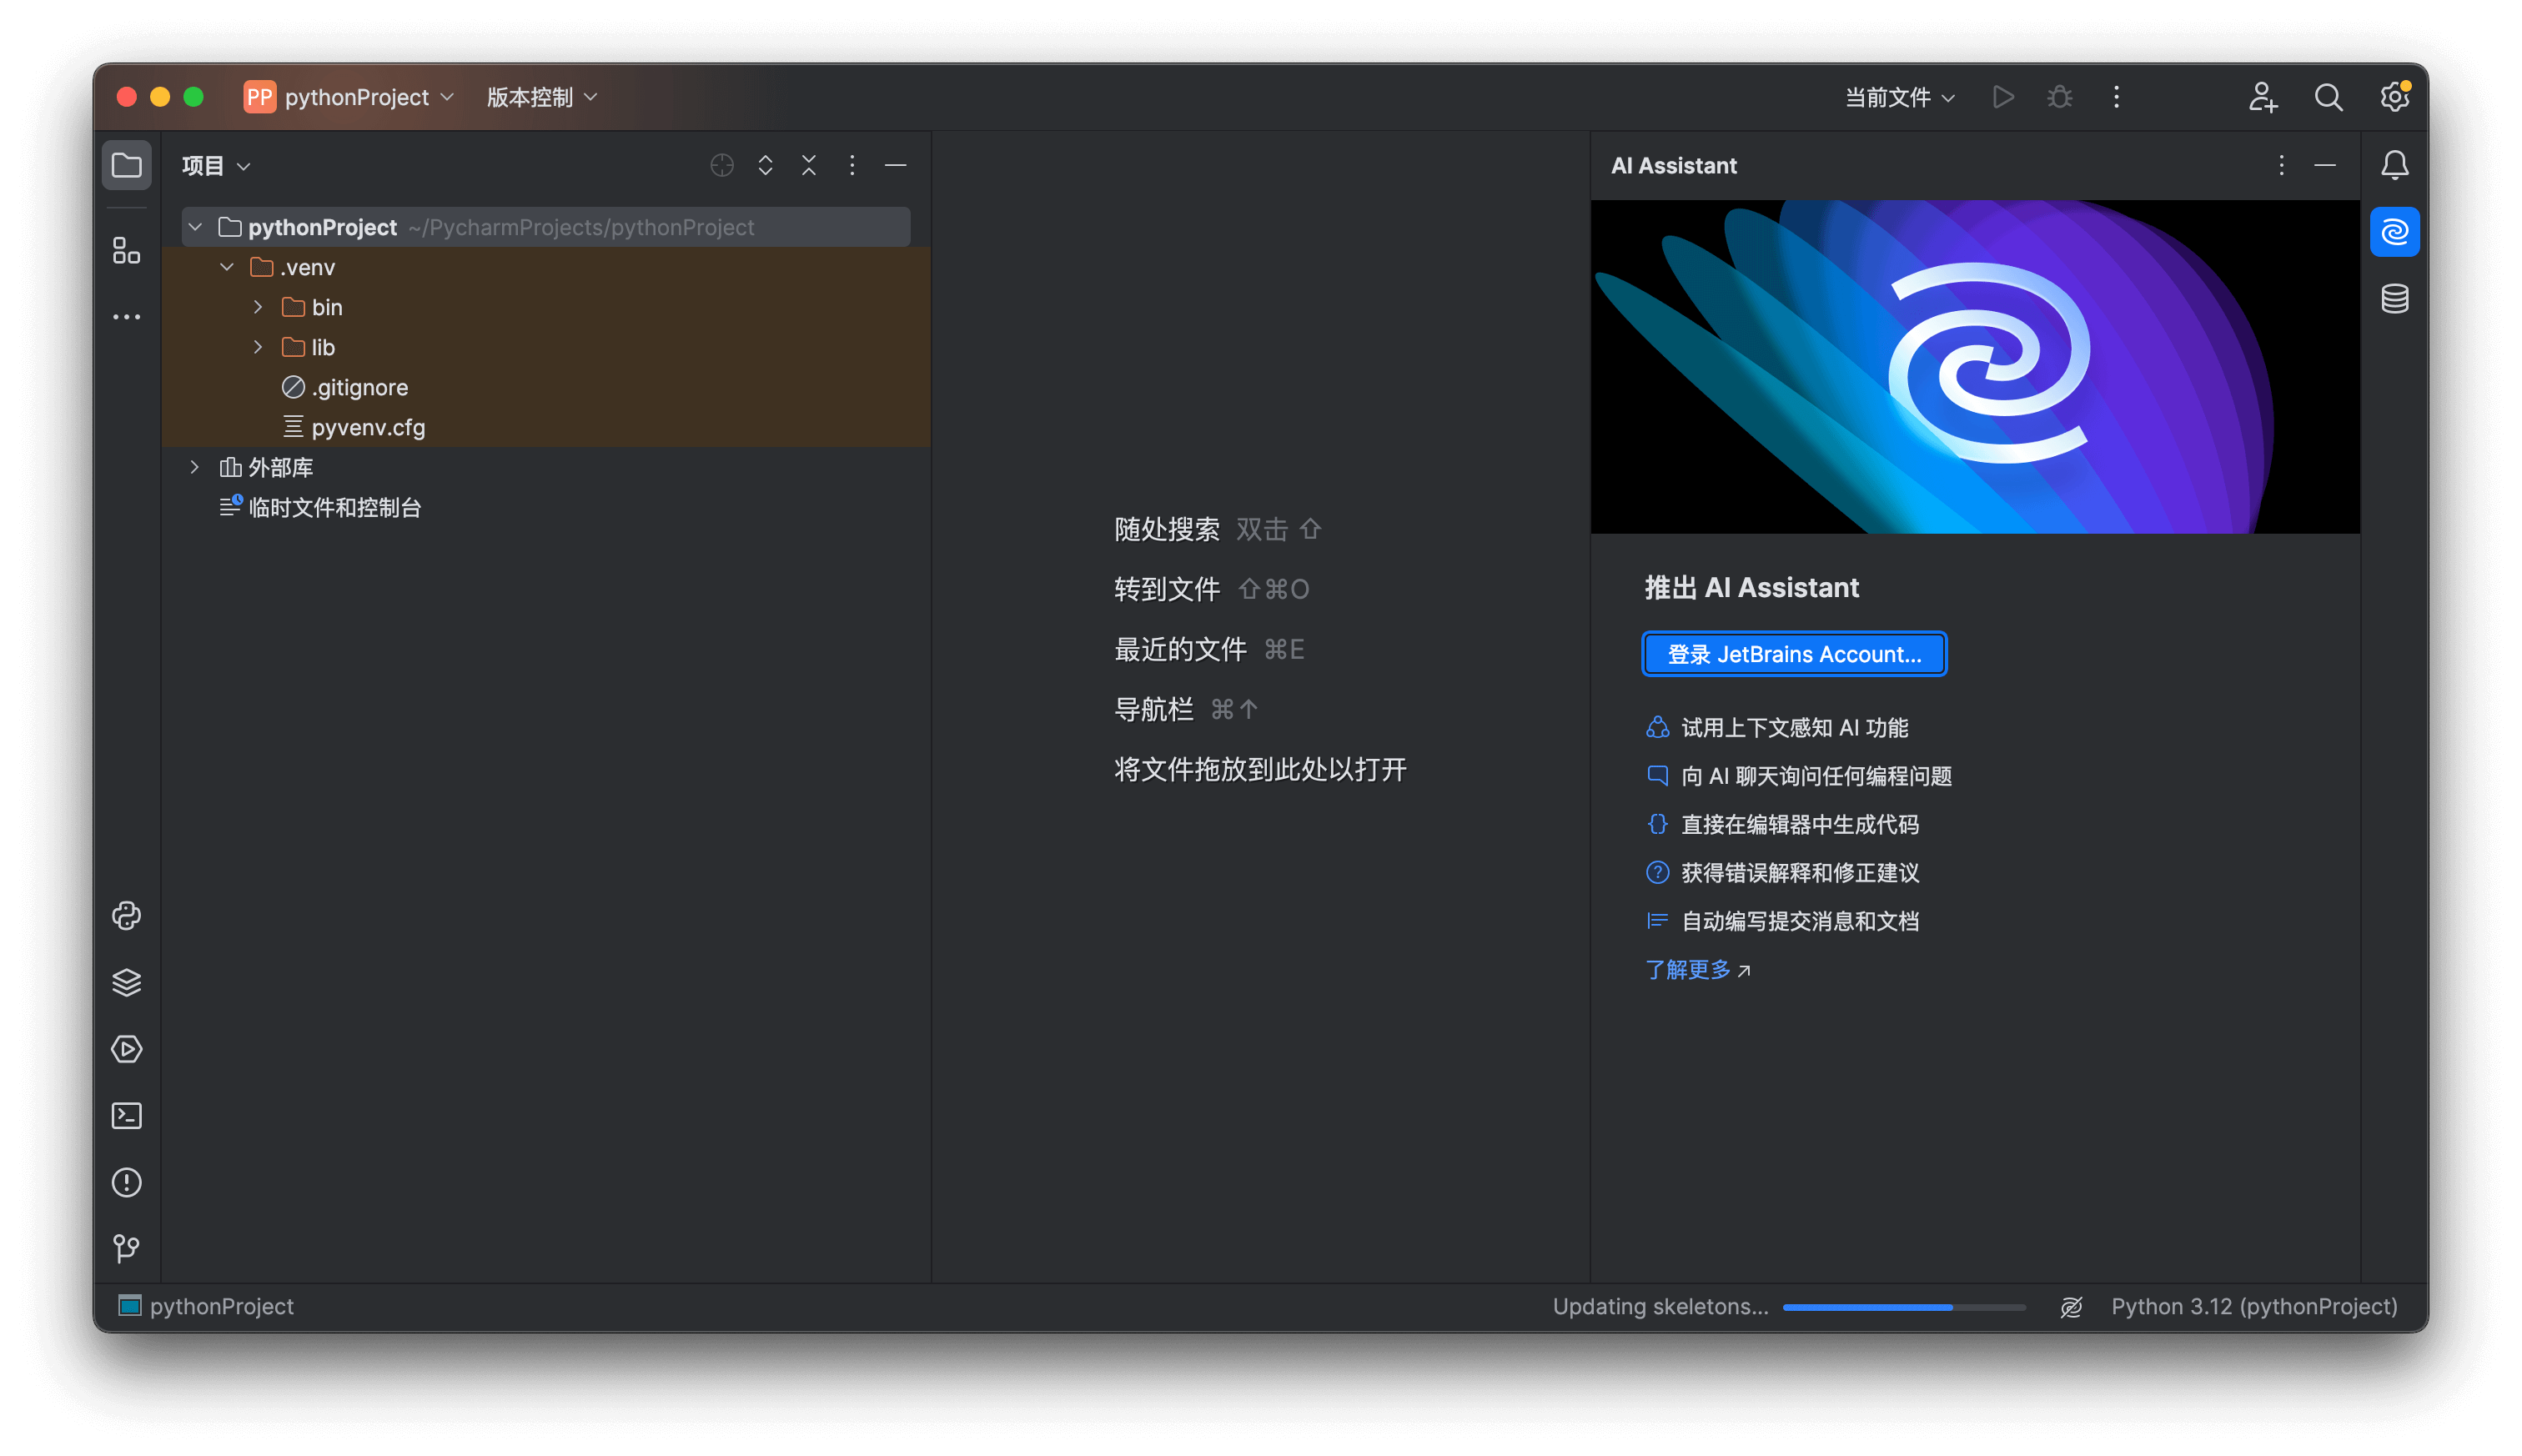Click the AI Assistant banner image
This screenshot has width=2522, height=1456.
[1974, 366]
